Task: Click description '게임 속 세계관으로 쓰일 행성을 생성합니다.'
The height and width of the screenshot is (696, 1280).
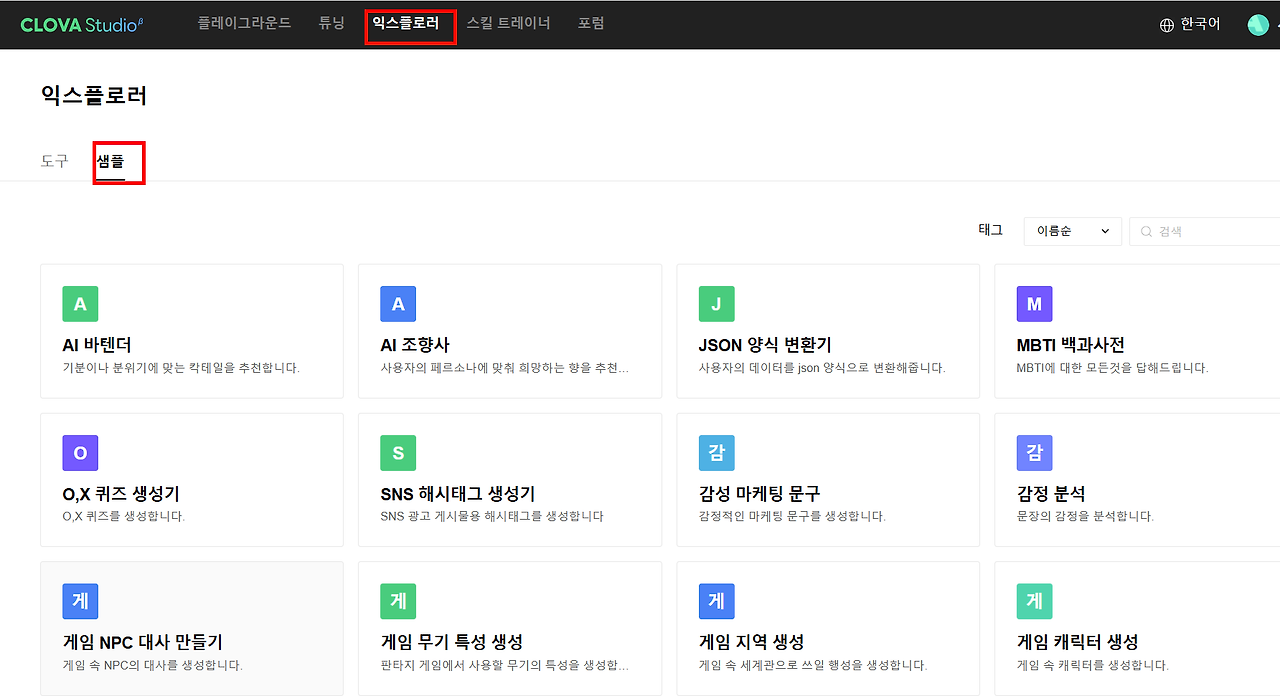Action: pyautogui.click(x=812, y=665)
